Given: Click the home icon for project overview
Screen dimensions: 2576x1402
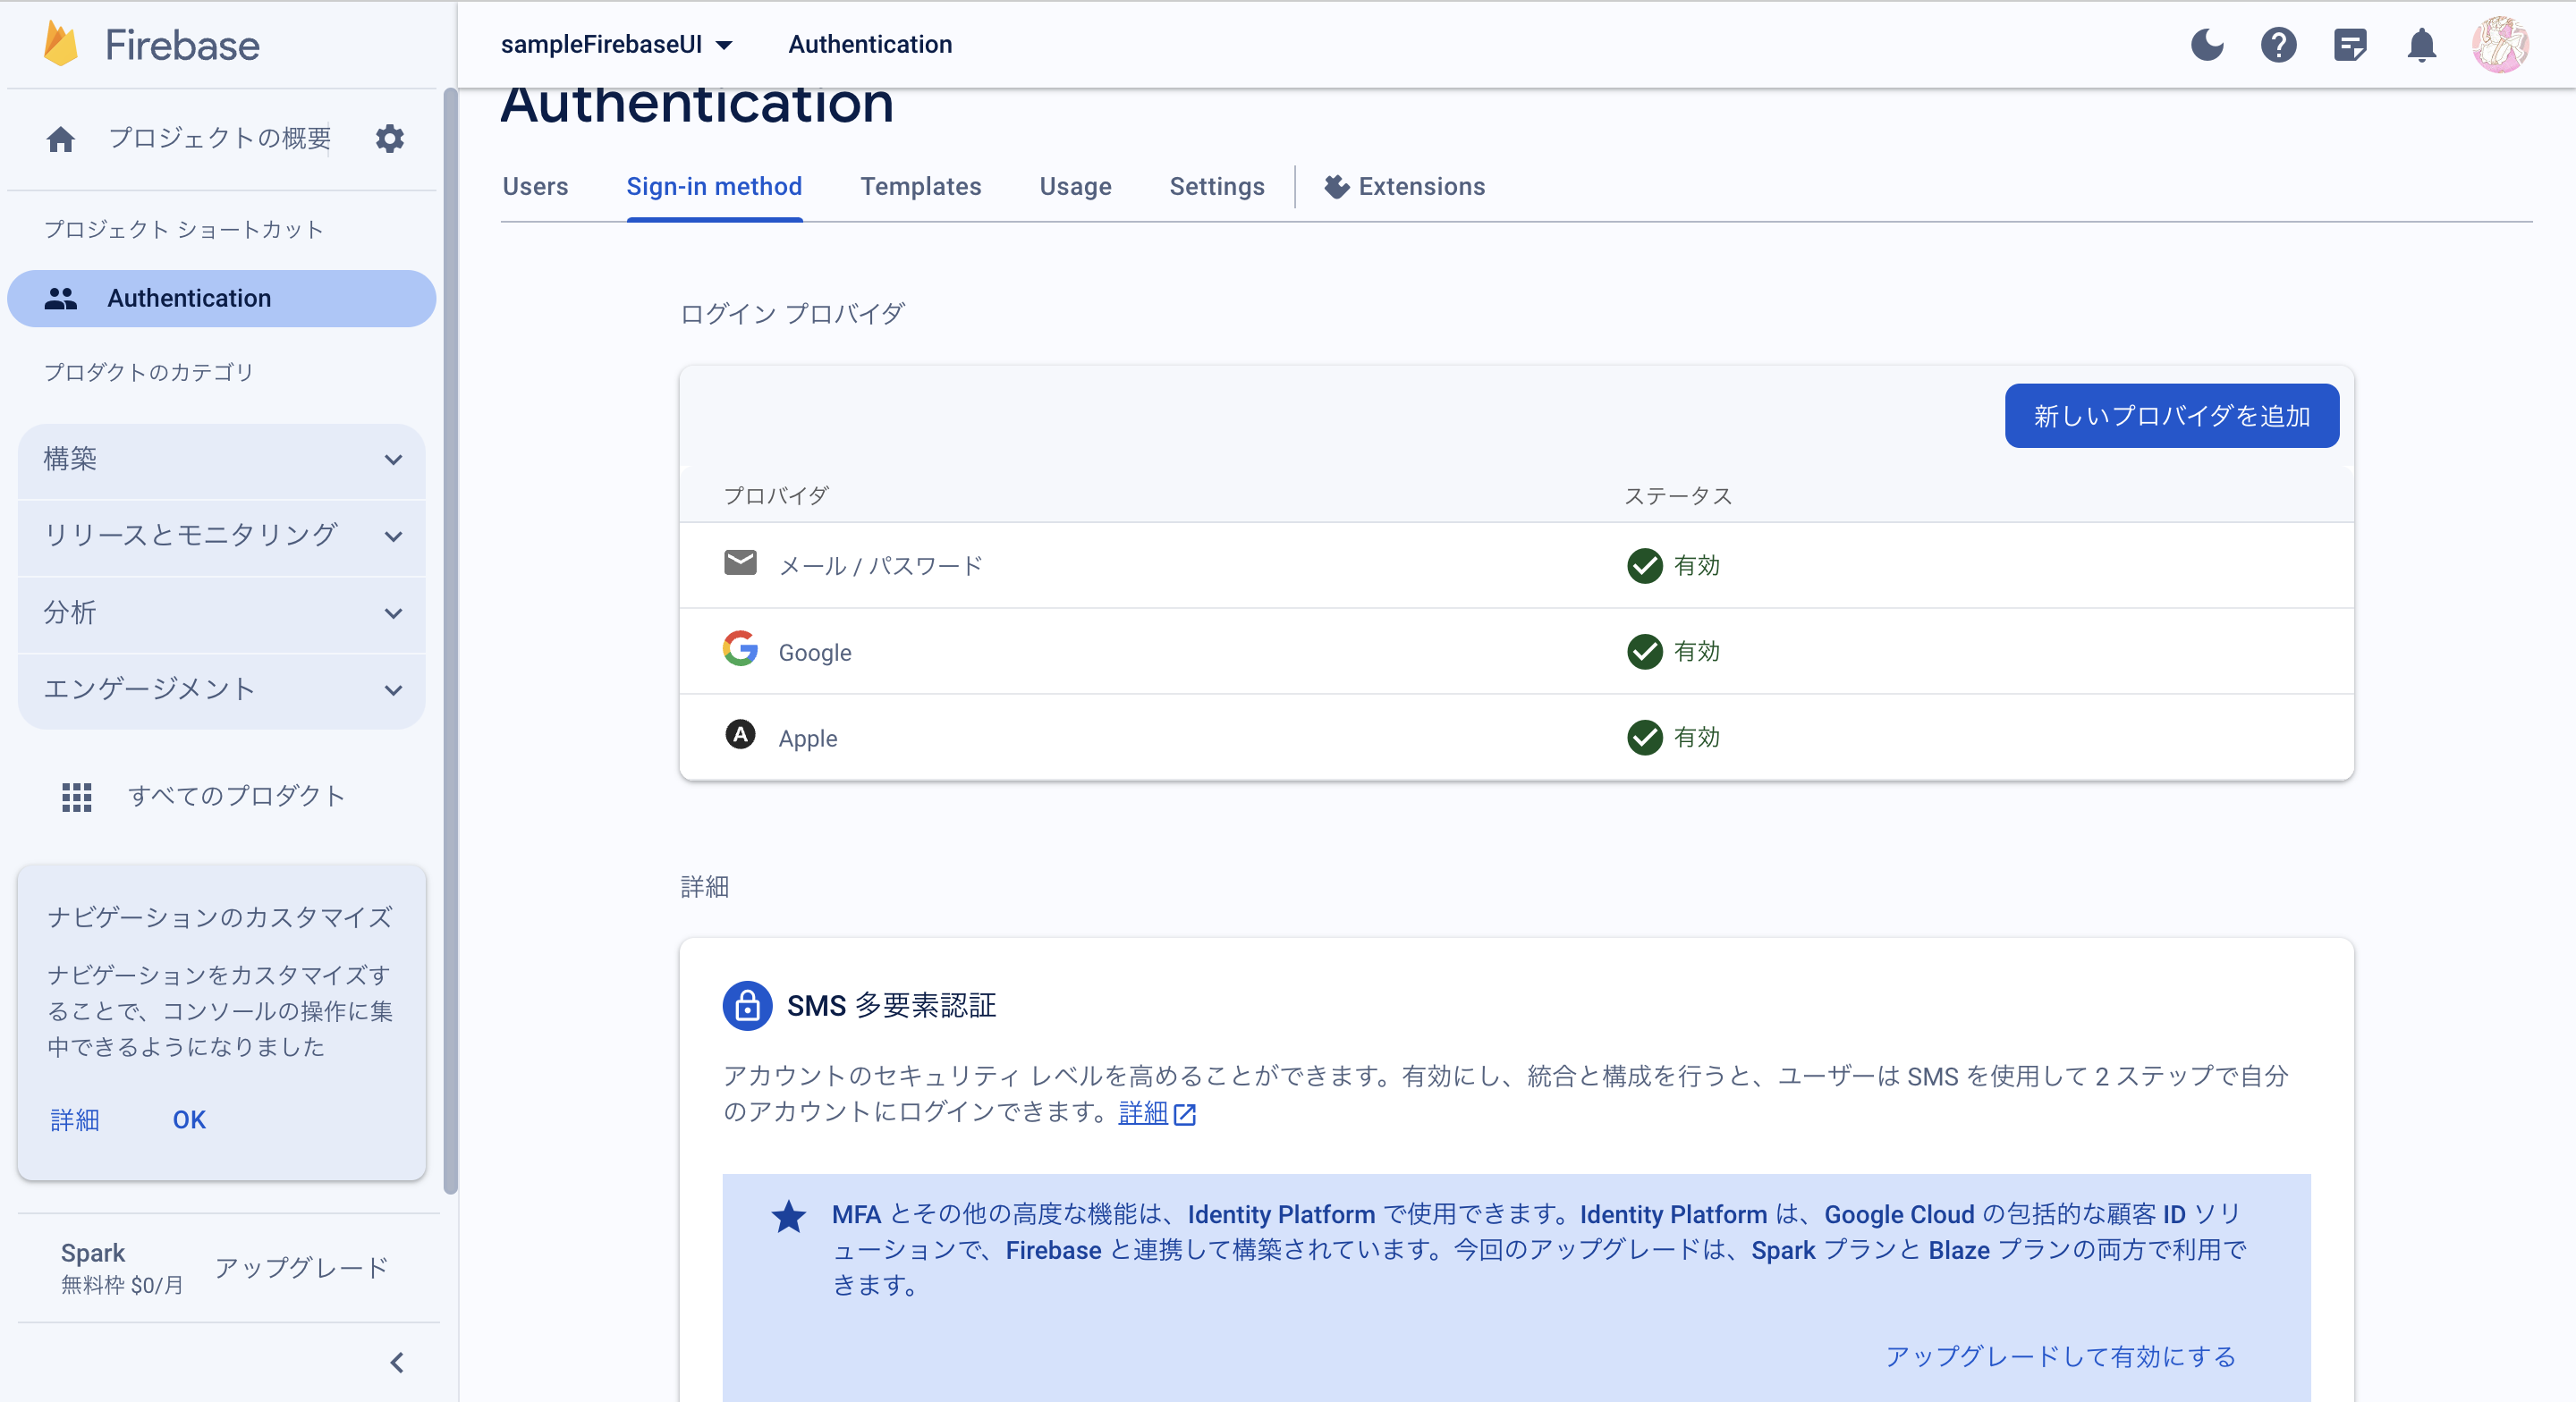Looking at the screenshot, I should tap(61, 139).
